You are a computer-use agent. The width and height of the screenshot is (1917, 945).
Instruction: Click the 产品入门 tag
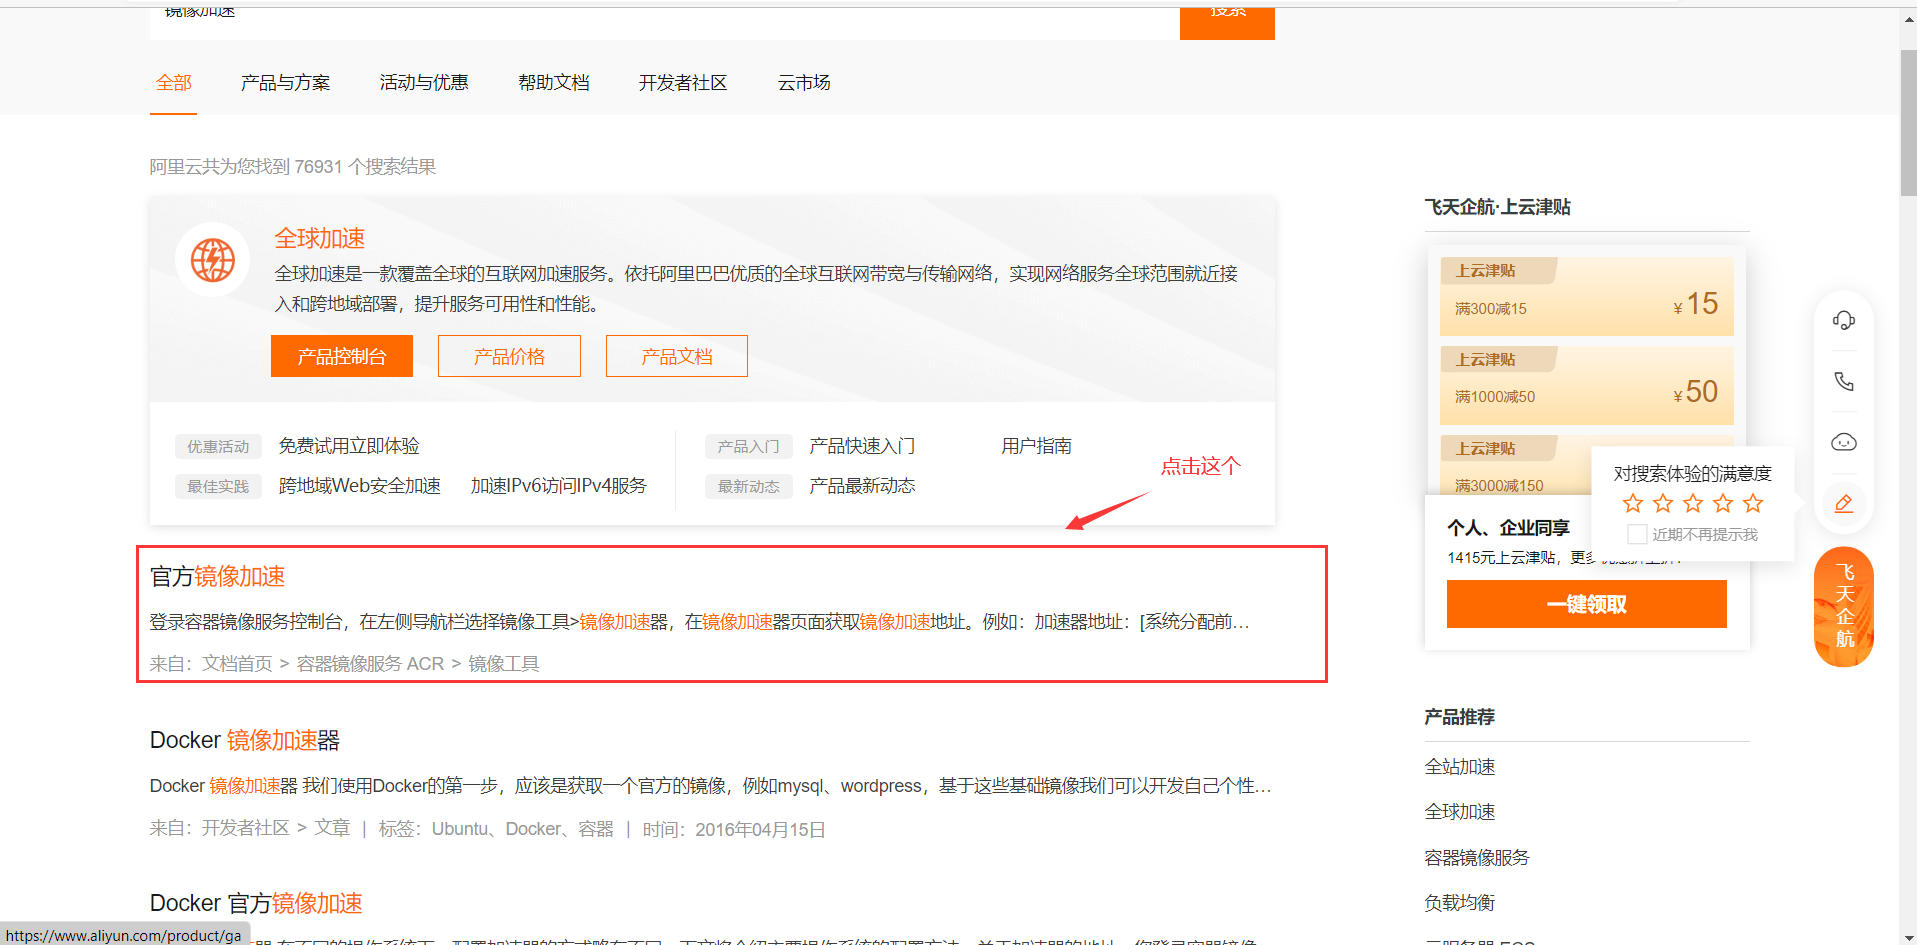pyautogui.click(x=748, y=447)
